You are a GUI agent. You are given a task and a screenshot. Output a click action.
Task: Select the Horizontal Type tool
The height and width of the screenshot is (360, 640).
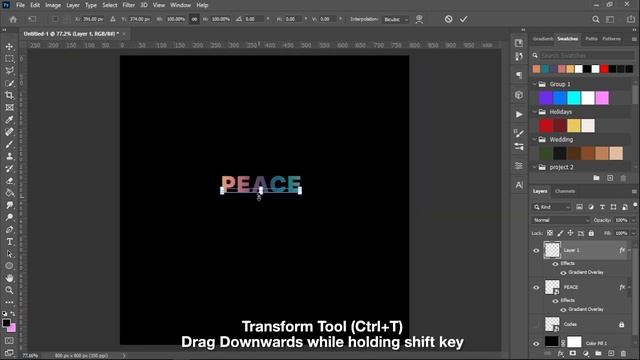(x=9, y=242)
